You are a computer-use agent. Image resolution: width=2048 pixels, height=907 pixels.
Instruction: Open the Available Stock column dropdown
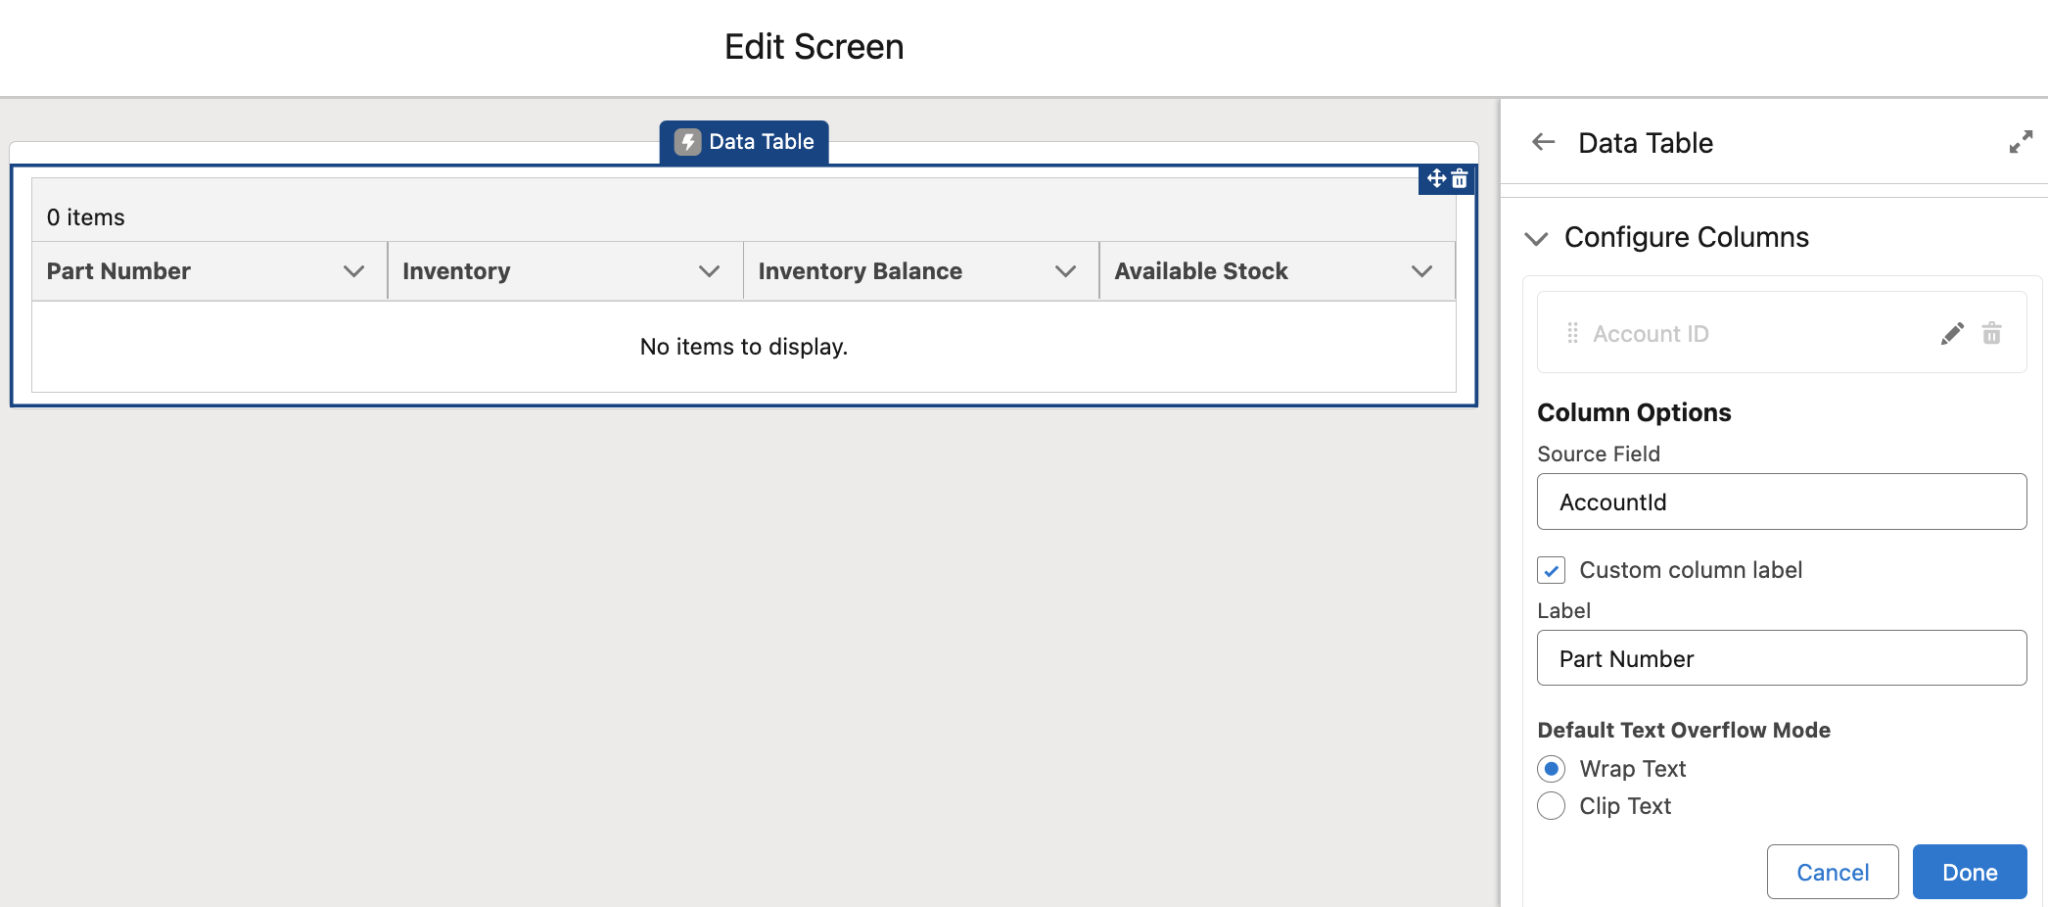point(1421,270)
